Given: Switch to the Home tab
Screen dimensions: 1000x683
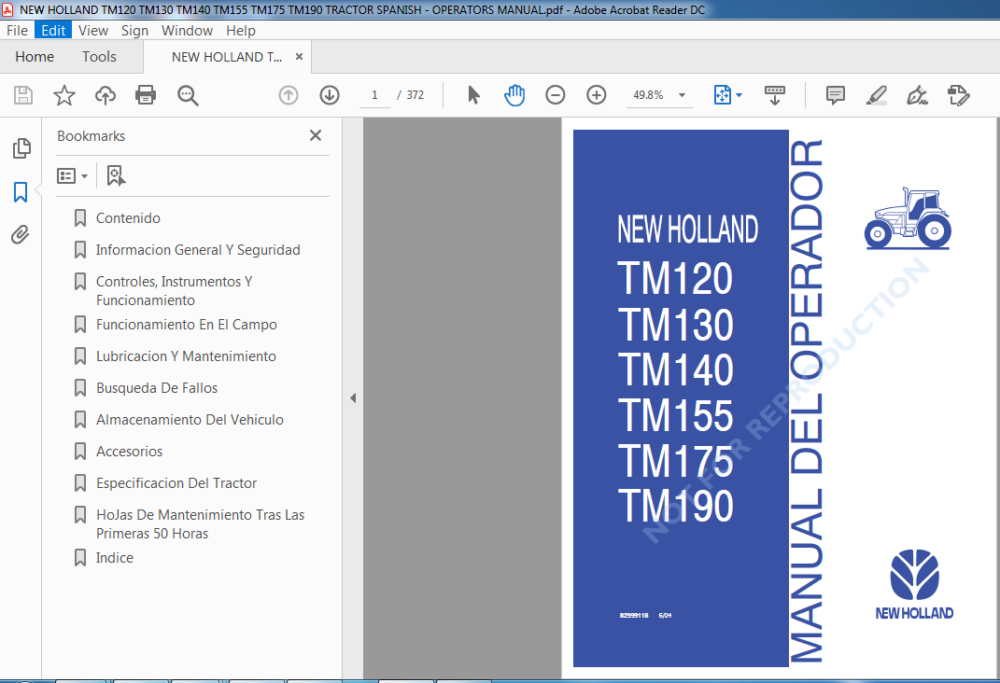Looking at the screenshot, I should [34, 57].
